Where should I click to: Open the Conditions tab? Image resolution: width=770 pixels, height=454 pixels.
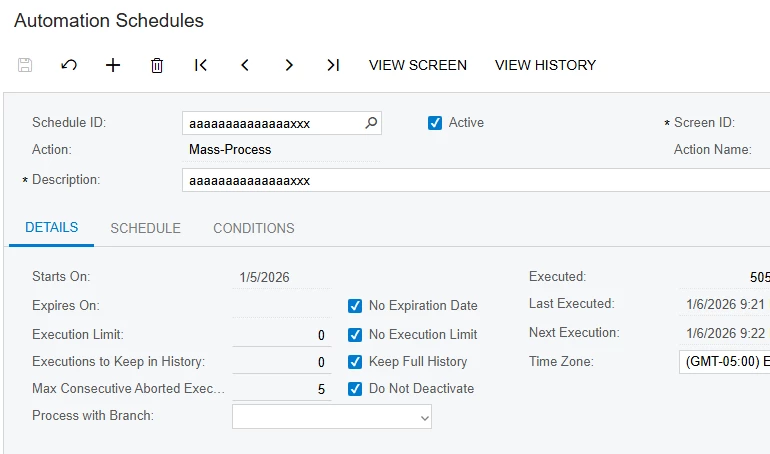(x=254, y=228)
